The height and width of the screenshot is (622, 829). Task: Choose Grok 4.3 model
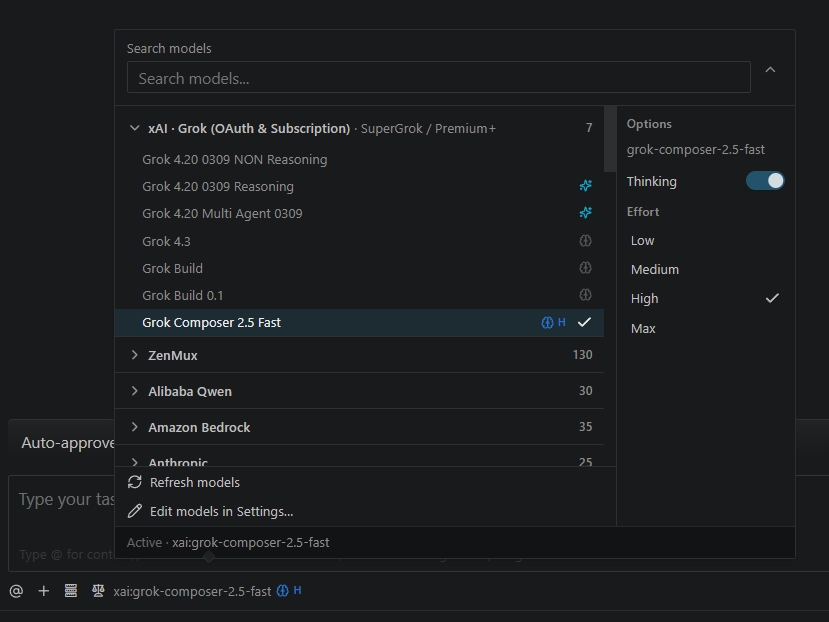click(360, 241)
